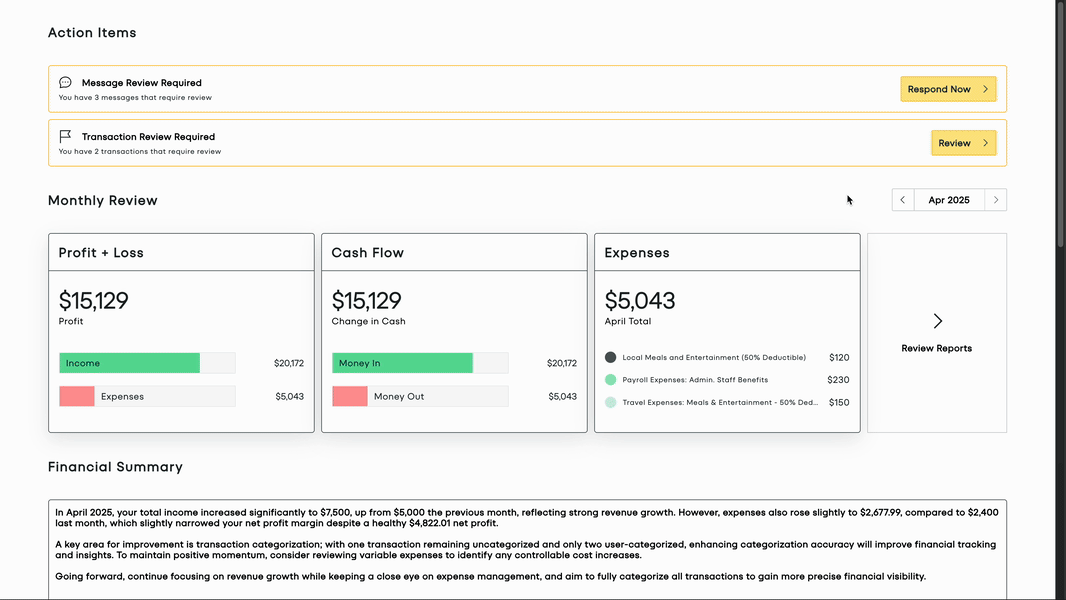
Task: Click the dark dot beside Local Meals and Entertainment
Action: click(610, 356)
